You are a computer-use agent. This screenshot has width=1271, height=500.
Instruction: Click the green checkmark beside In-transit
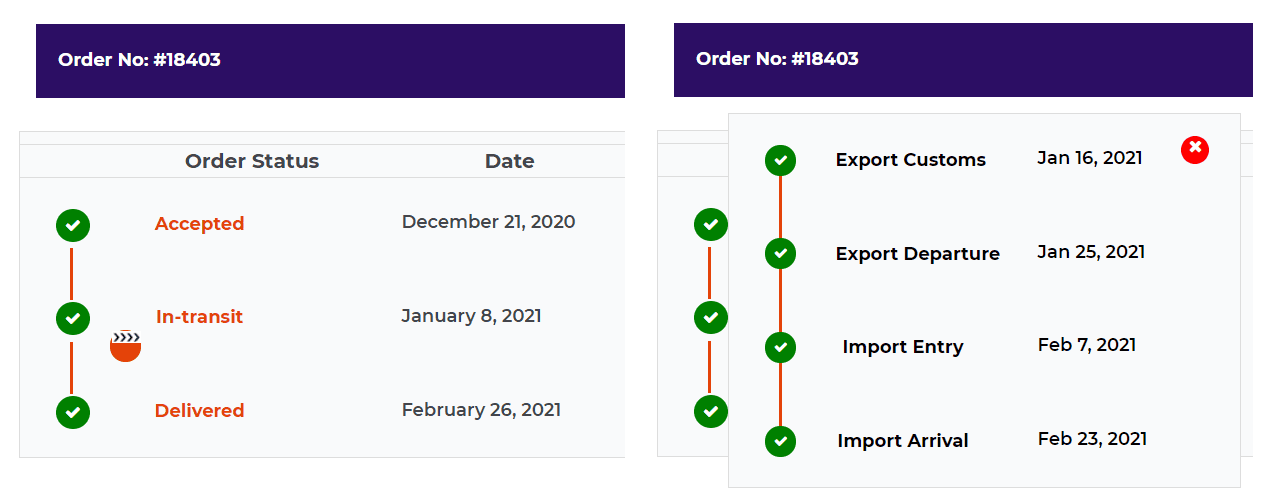pos(73,318)
